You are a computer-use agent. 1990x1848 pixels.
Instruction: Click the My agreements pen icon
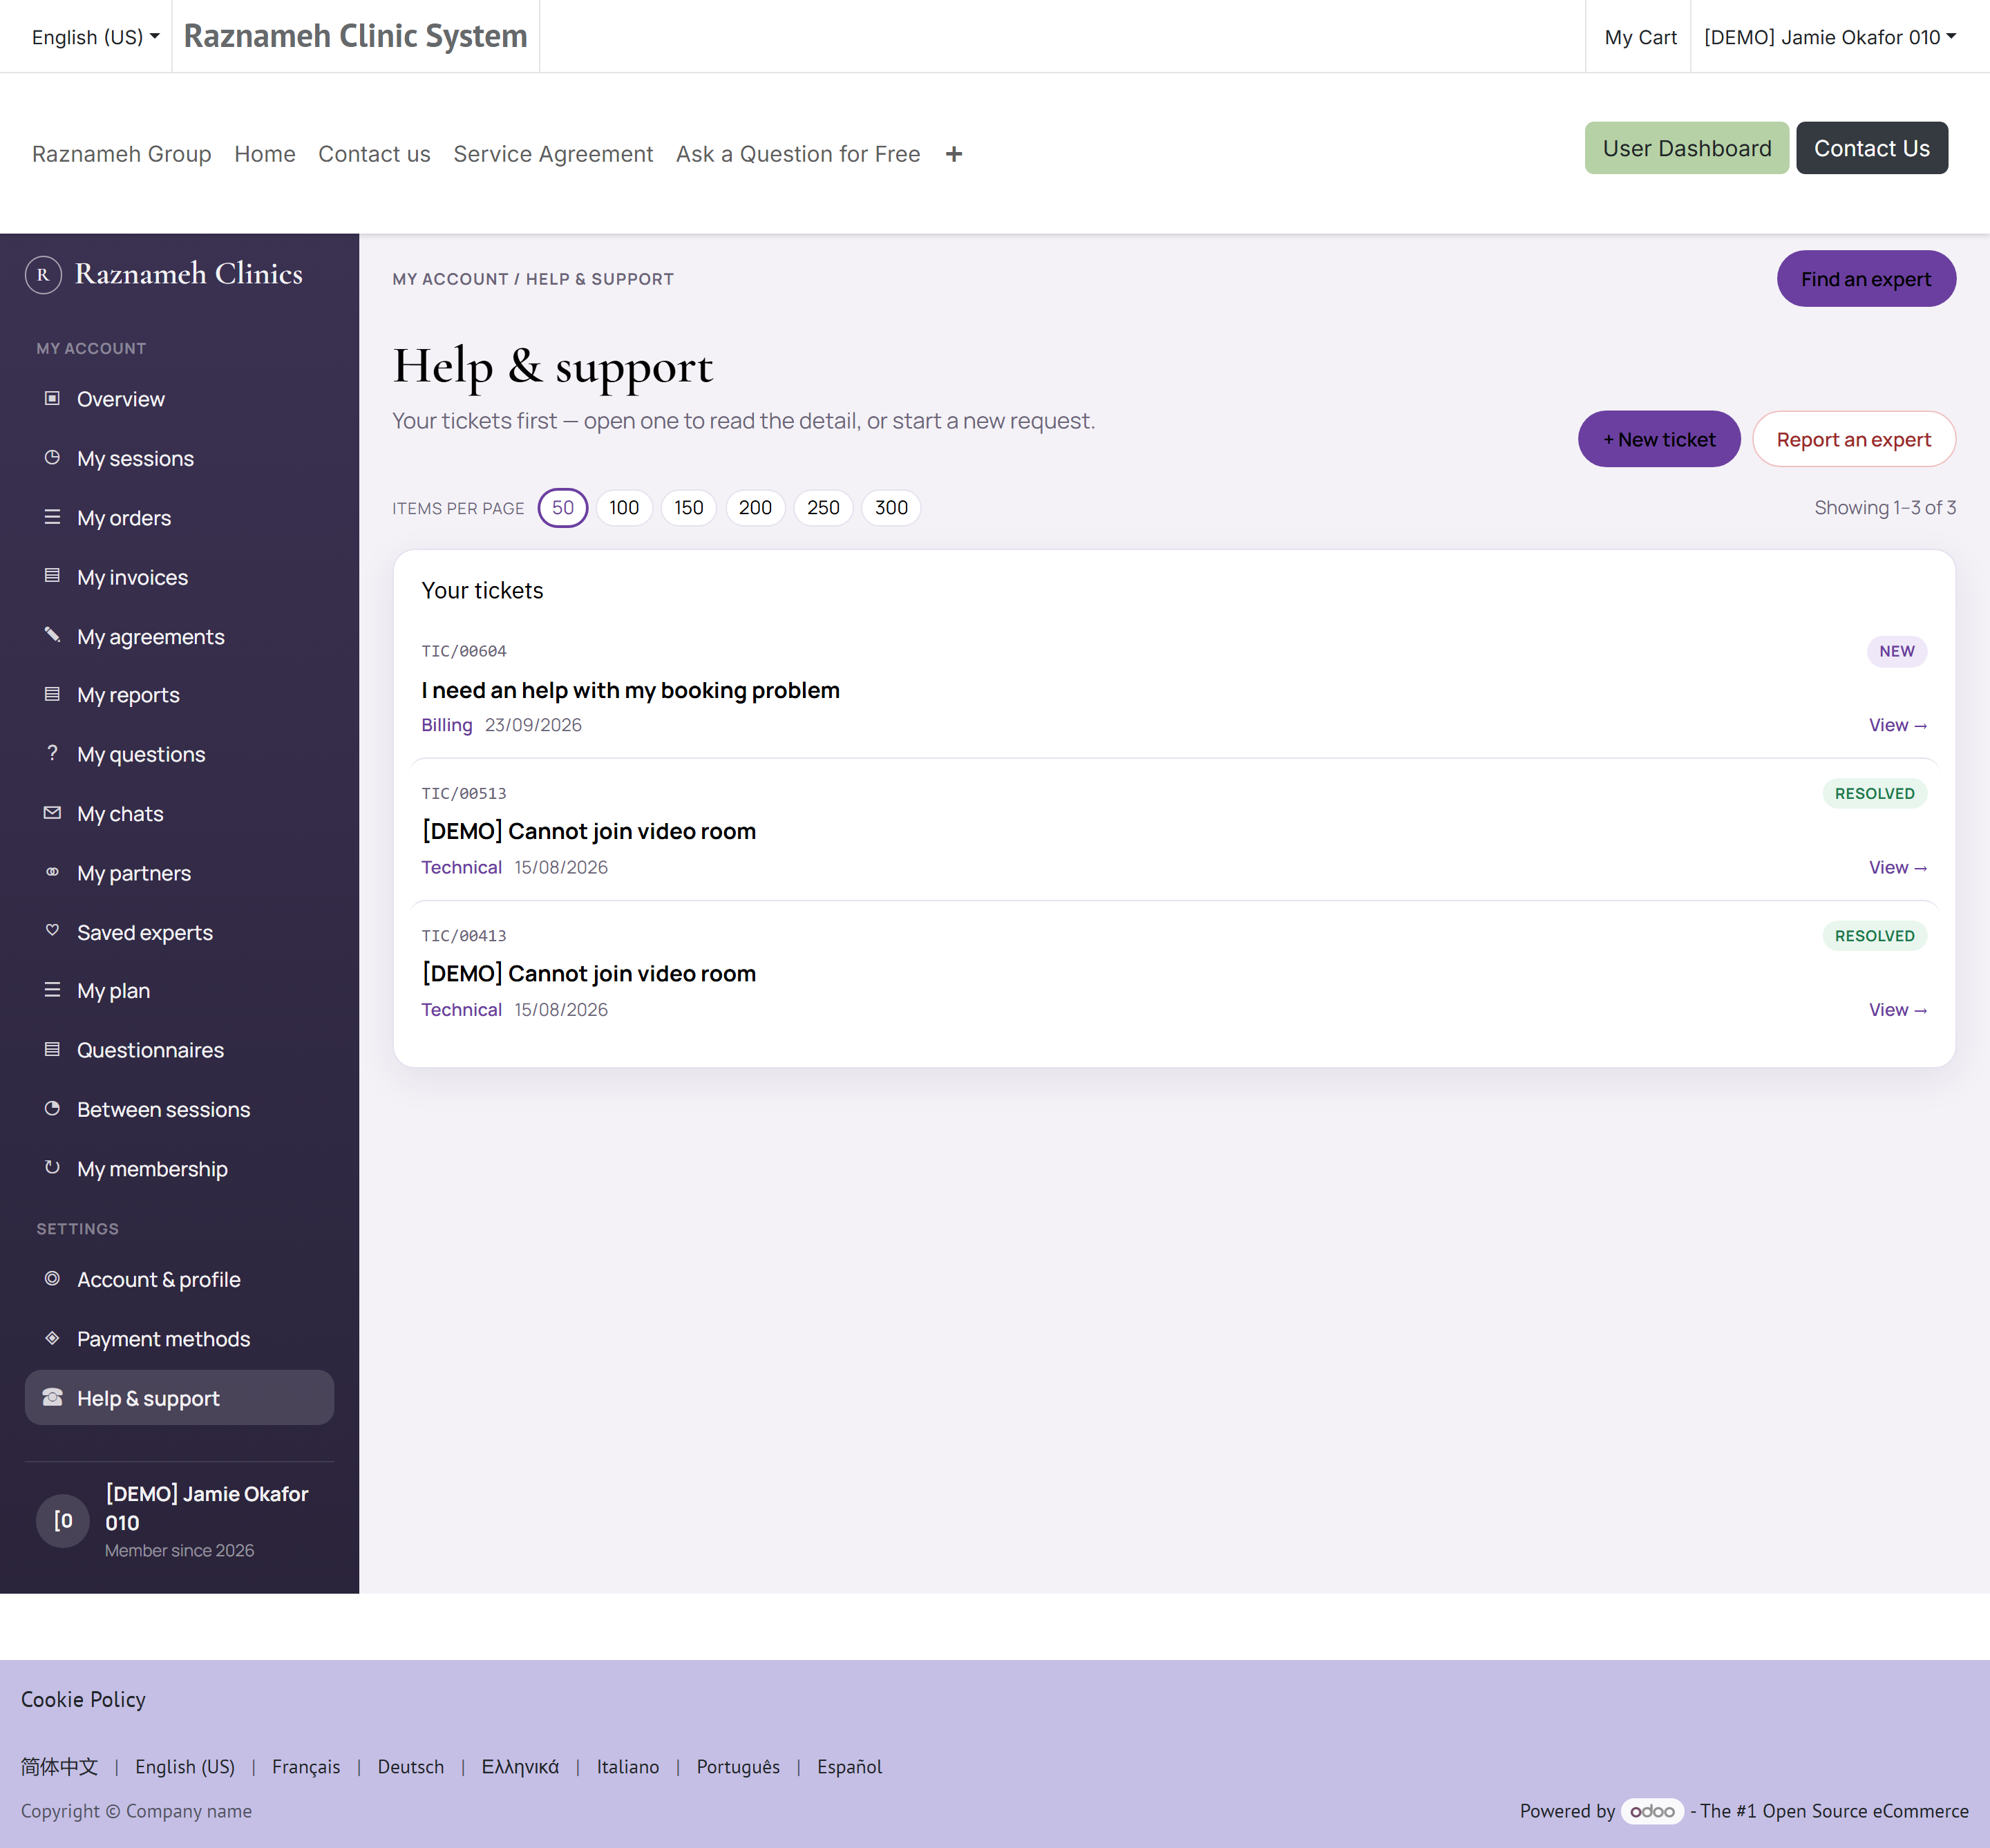point(52,635)
